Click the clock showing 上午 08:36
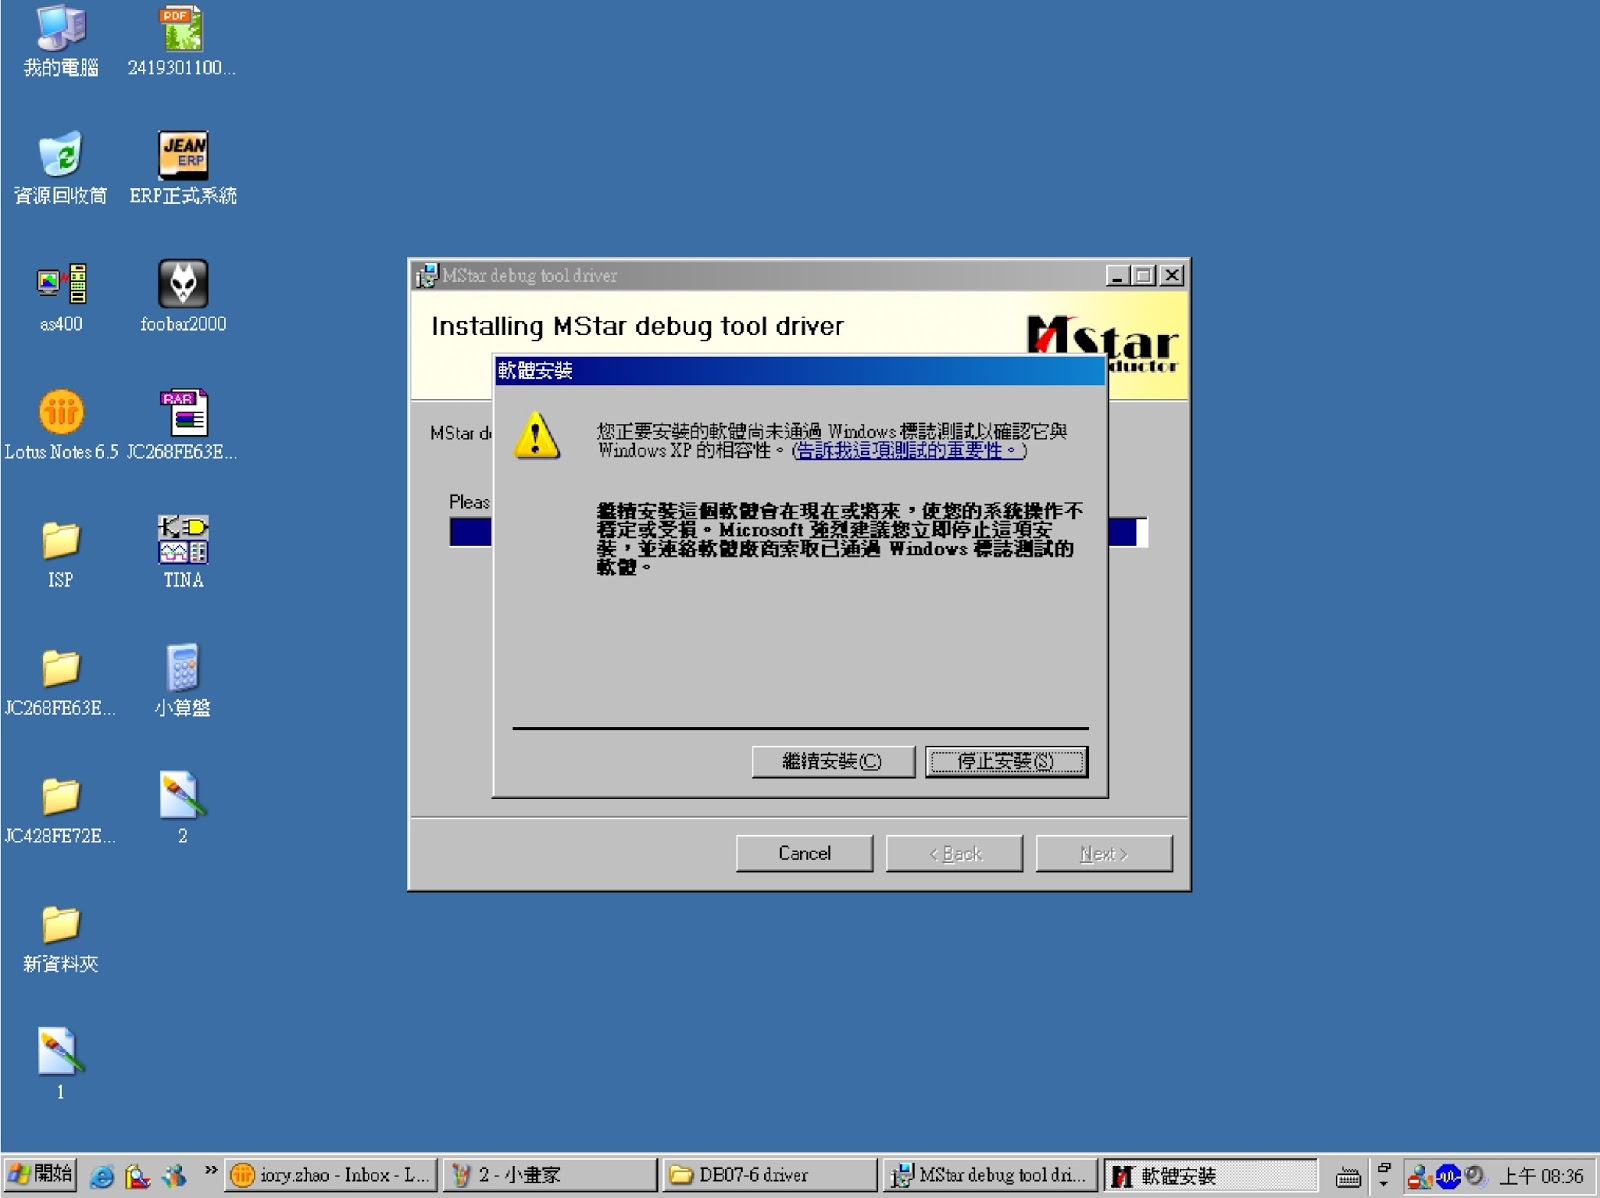1600x1198 pixels. (1540, 1176)
